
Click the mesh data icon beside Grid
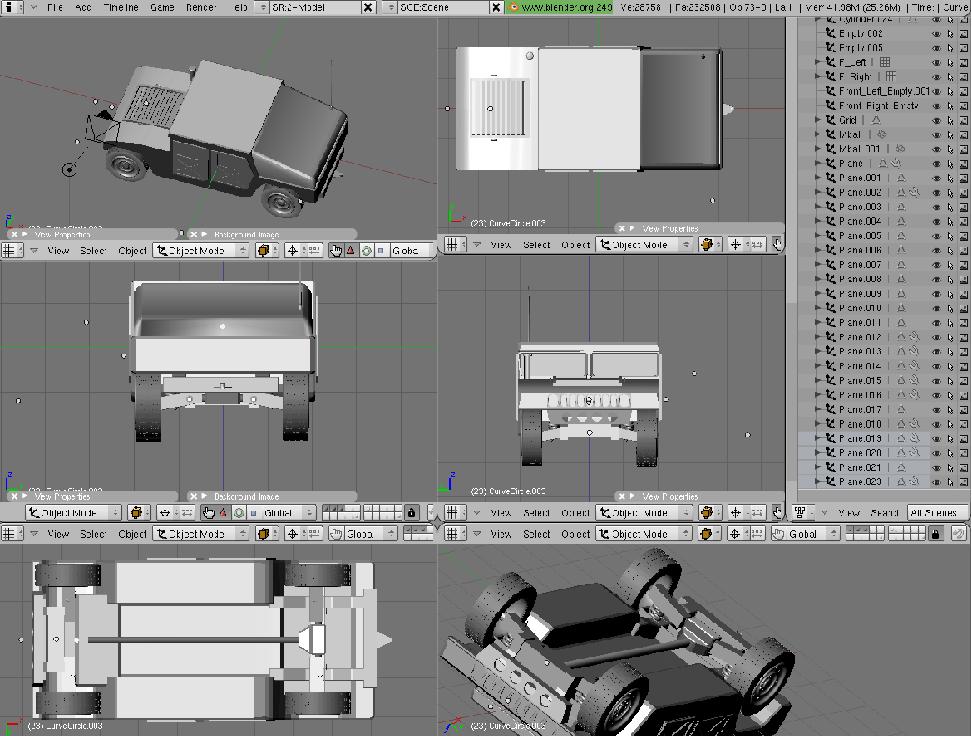[x=876, y=120]
